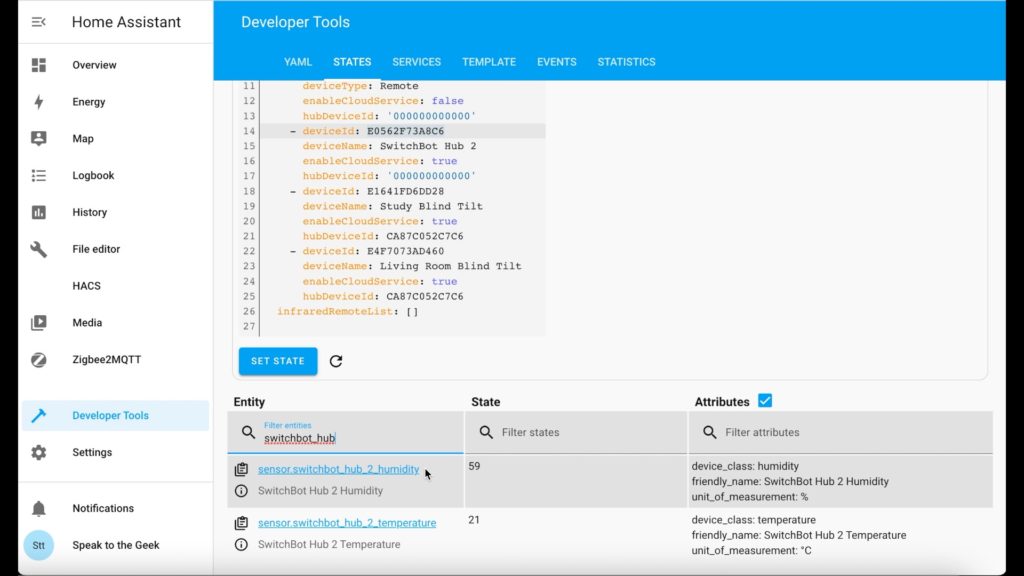Click the History chart icon

[x=39, y=212]
